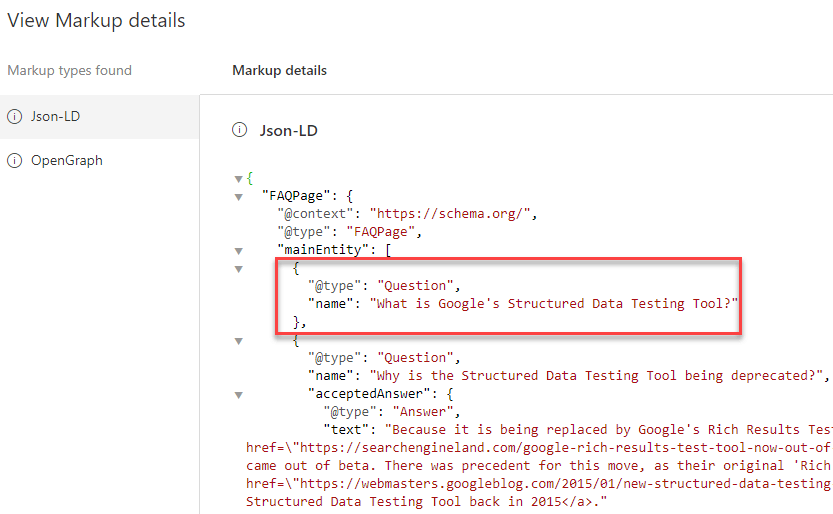Click the "Answer" type value
This screenshot has width=833, height=514.
(x=423, y=412)
